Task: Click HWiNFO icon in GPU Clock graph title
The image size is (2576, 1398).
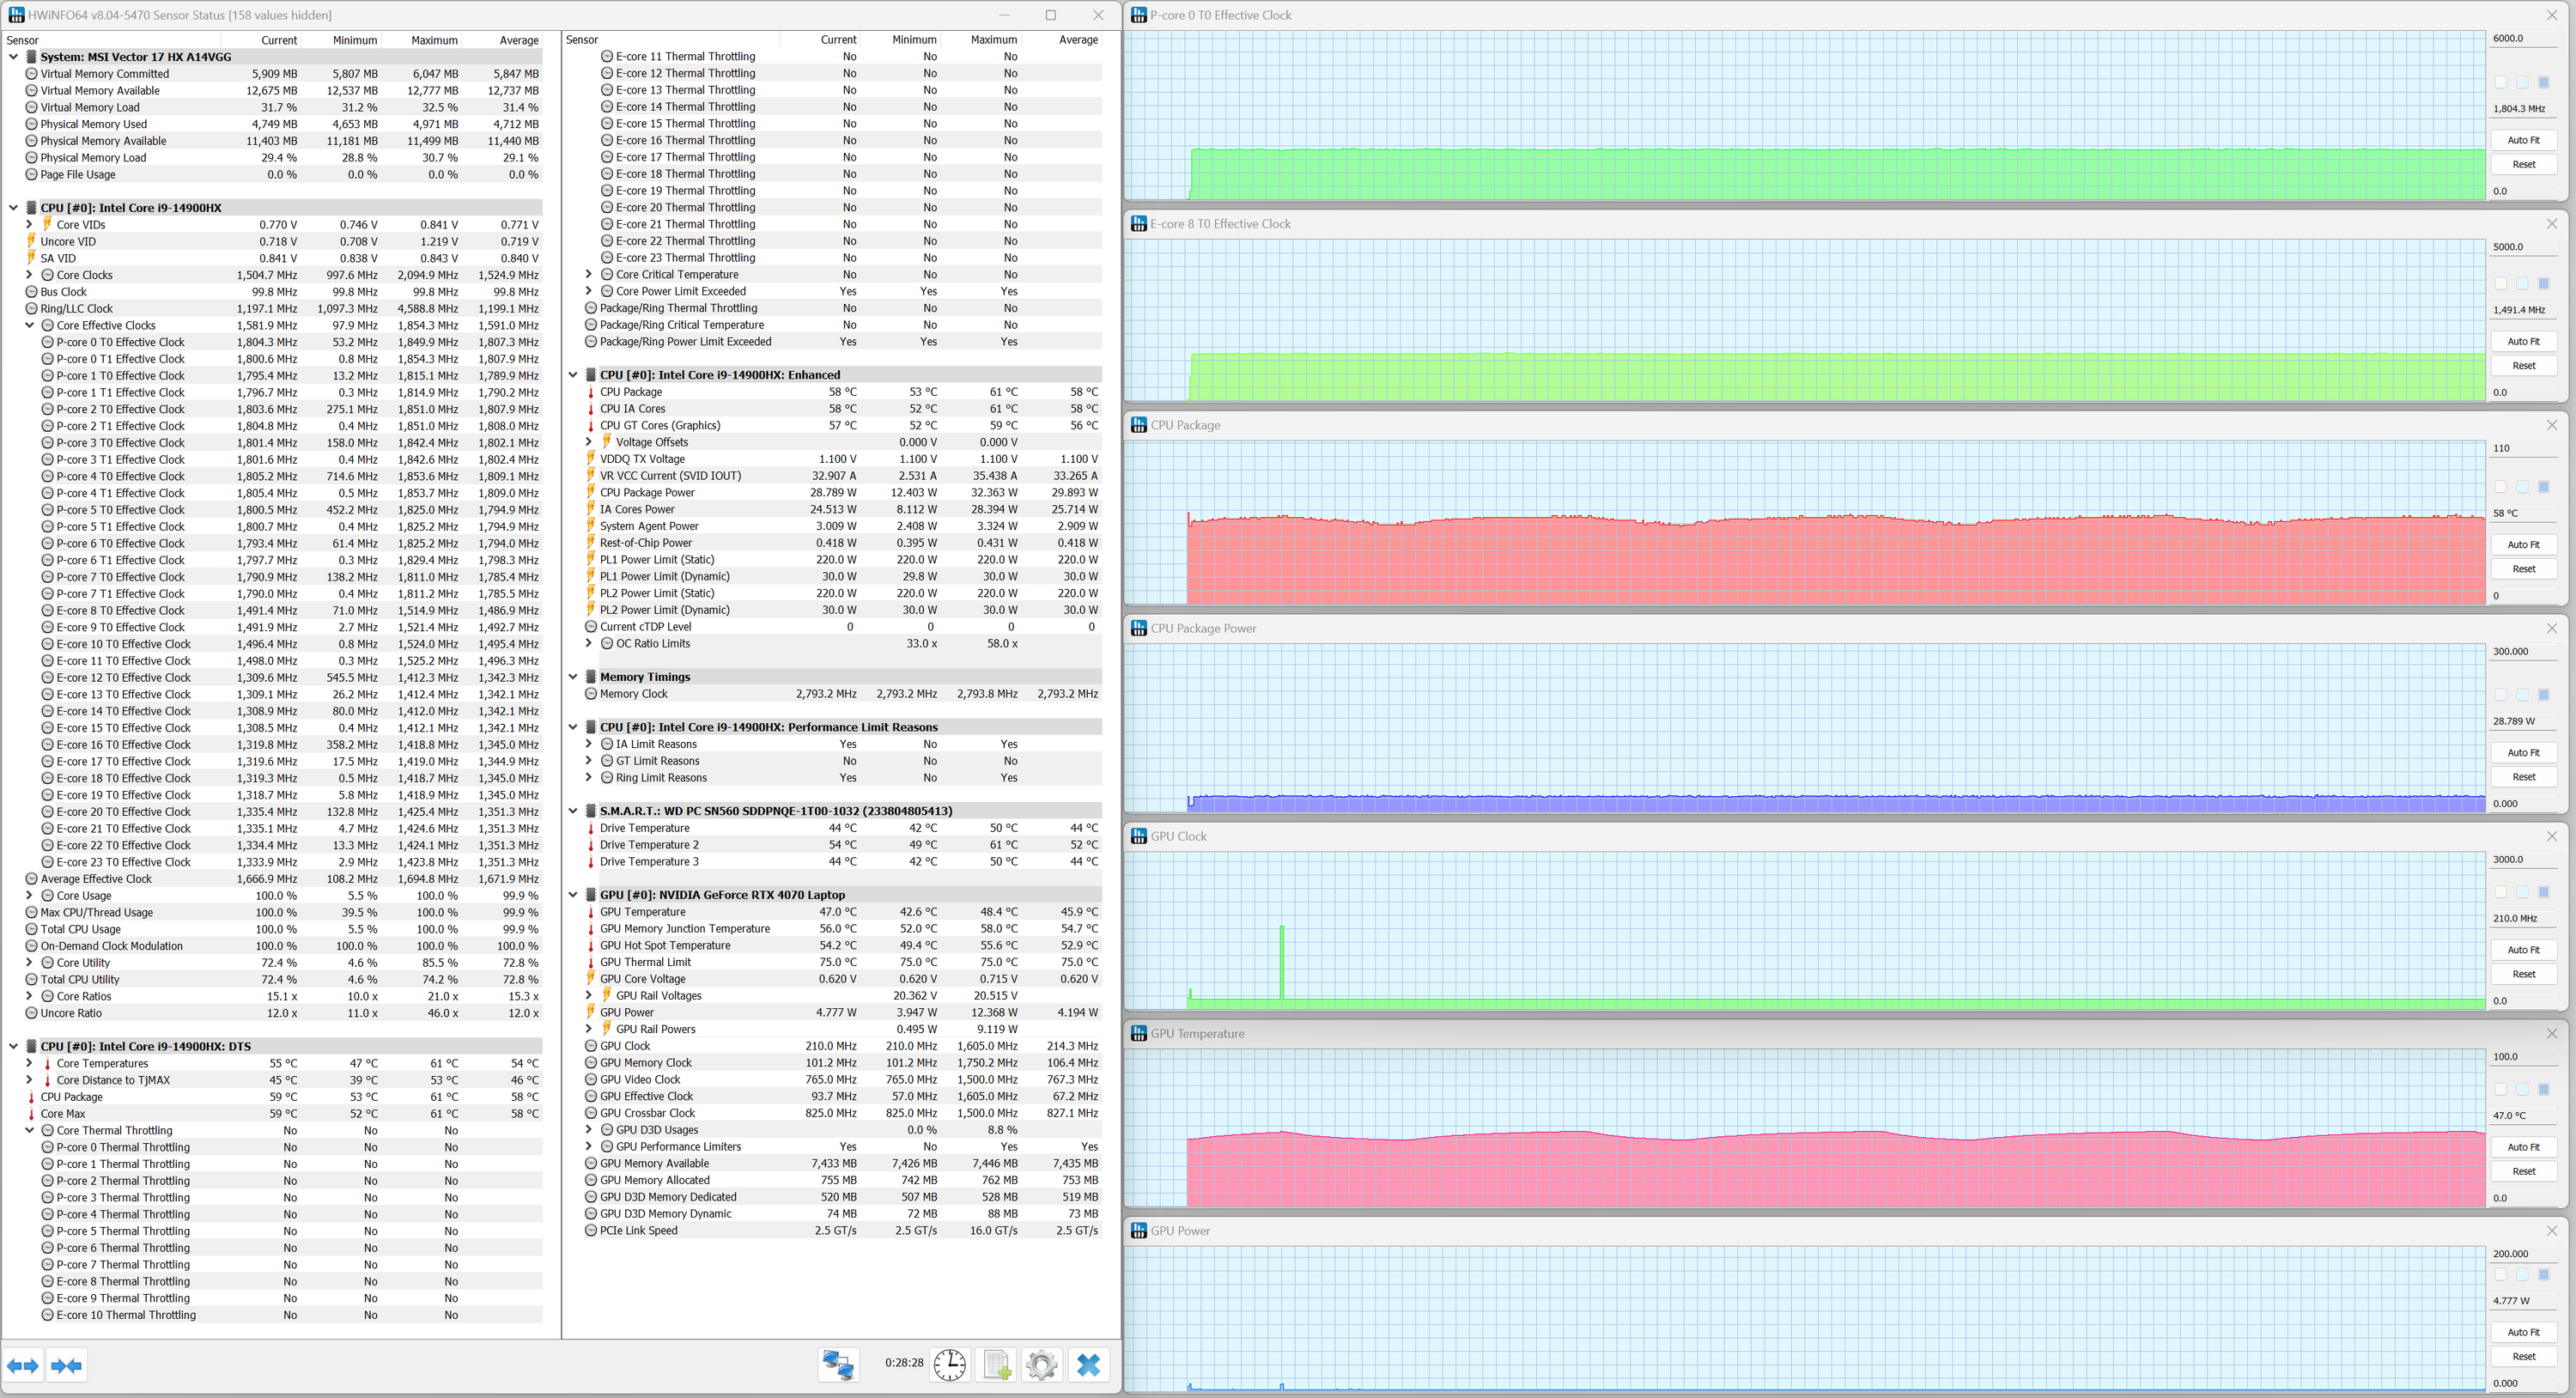Action: click(x=1138, y=836)
